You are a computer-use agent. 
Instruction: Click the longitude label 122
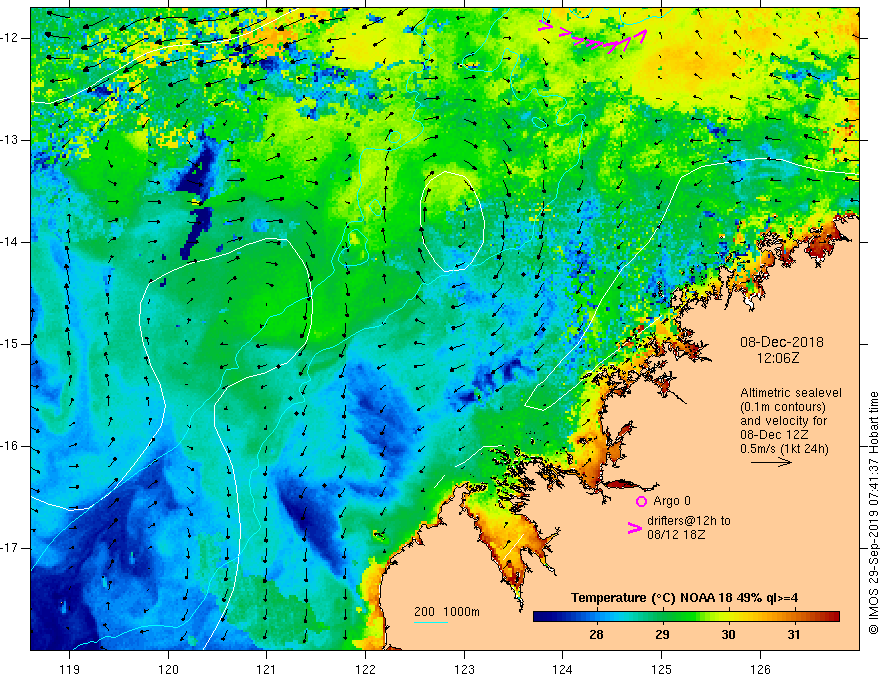pyautogui.click(x=365, y=669)
